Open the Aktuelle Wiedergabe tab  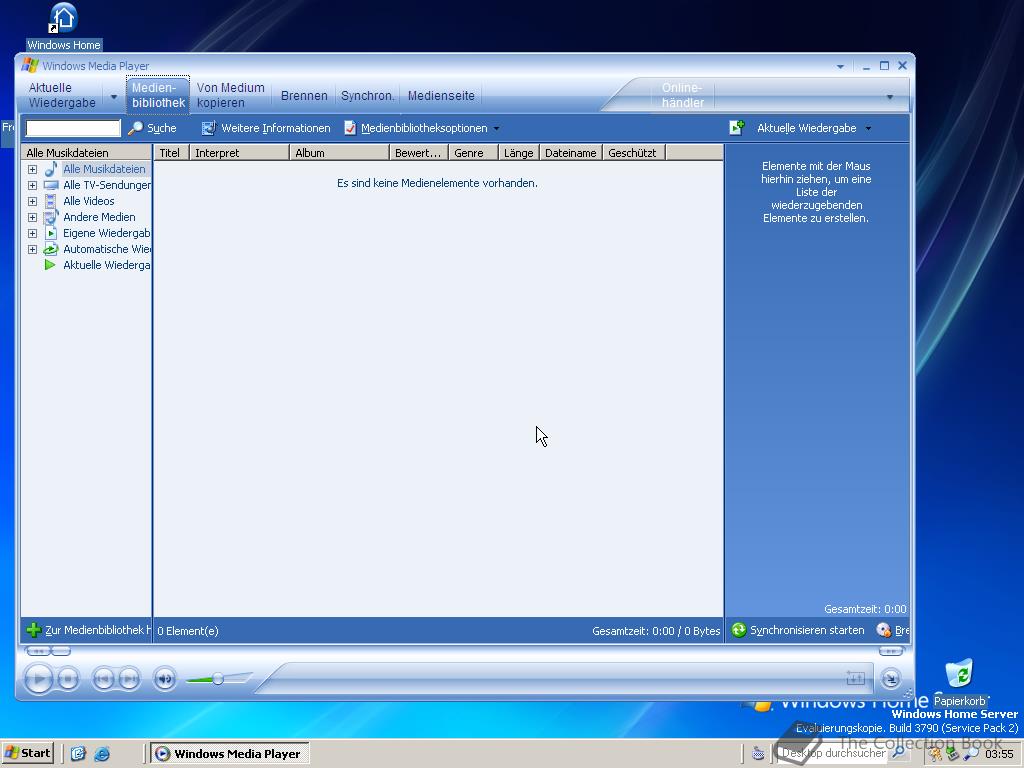[x=62, y=95]
